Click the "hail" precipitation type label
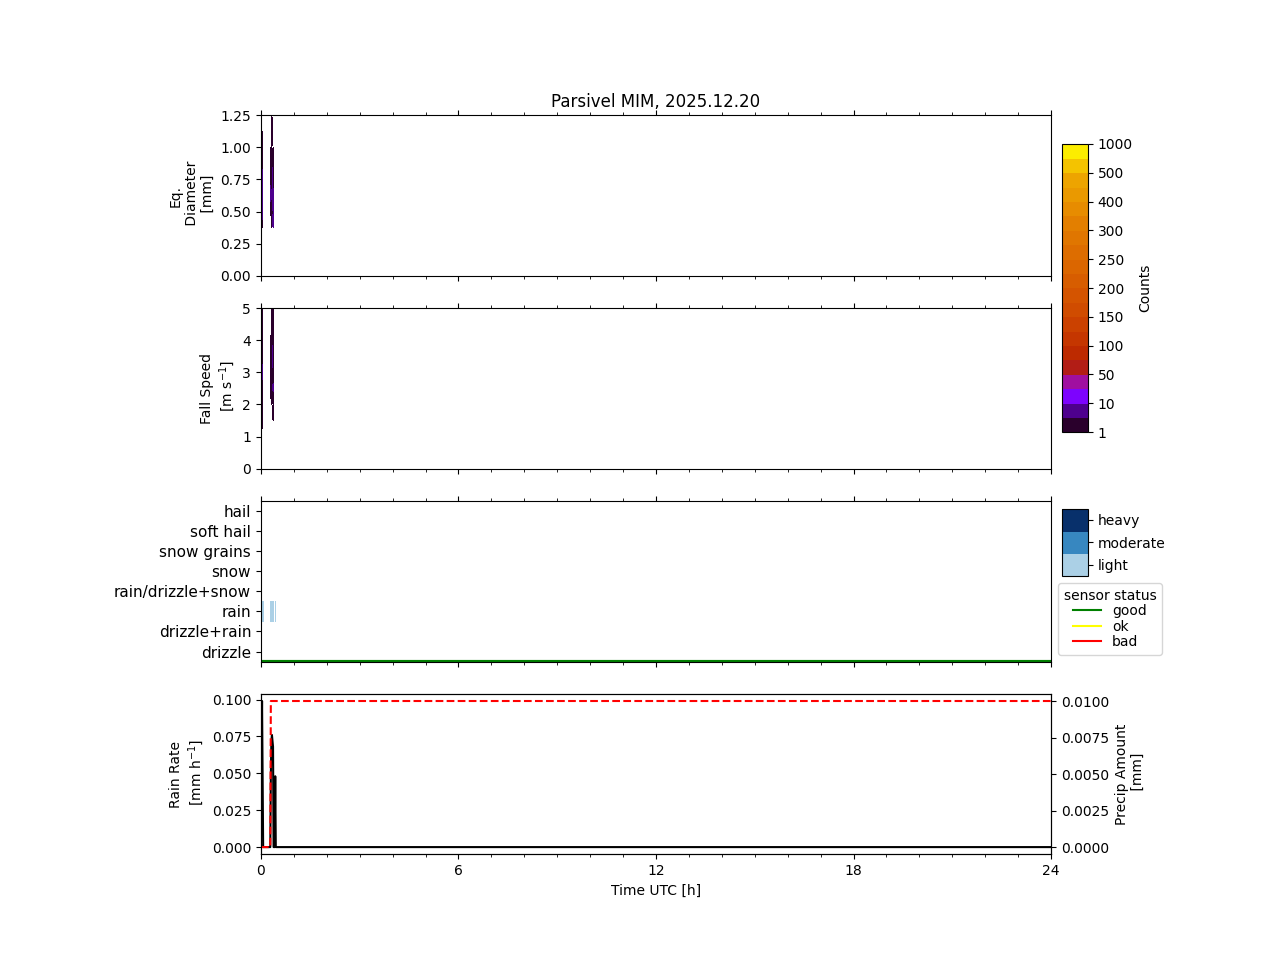Screen dimensions: 1280x960 (x=237, y=512)
